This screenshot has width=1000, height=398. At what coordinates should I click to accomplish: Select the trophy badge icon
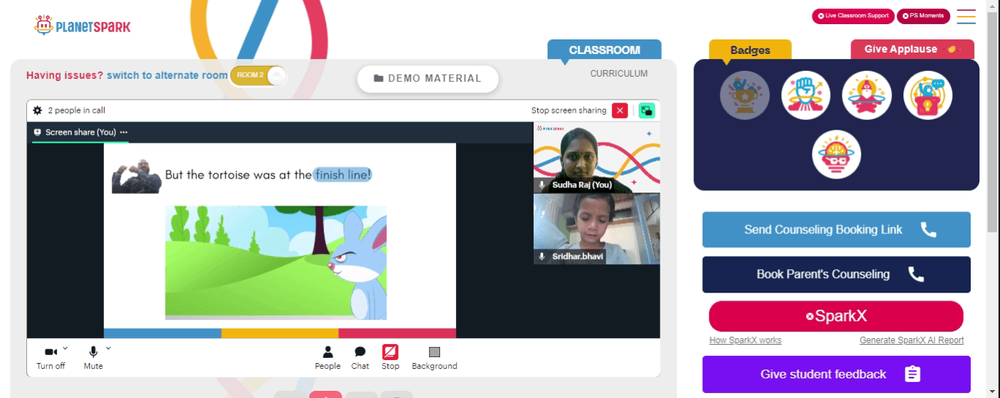tap(744, 95)
